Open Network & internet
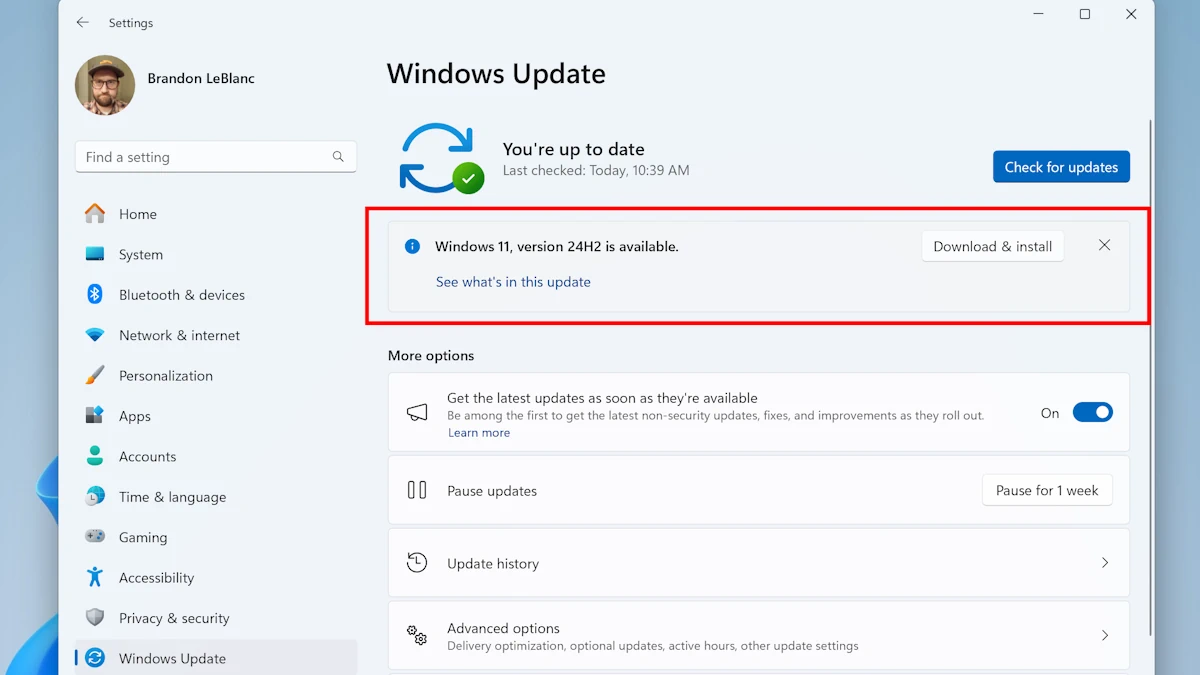1200x675 pixels. pyautogui.click(x=180, y=335)
